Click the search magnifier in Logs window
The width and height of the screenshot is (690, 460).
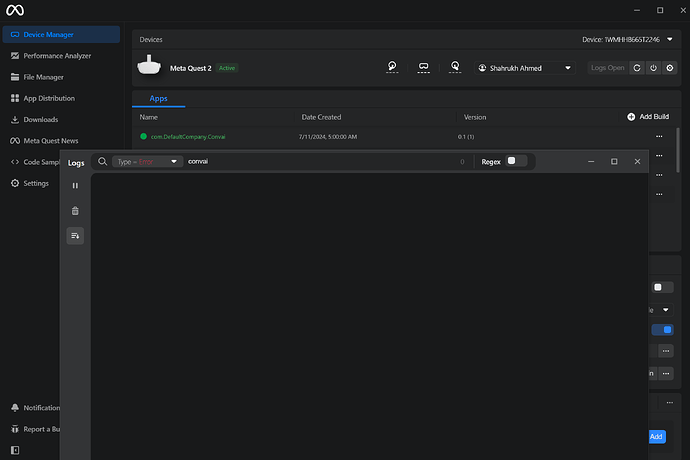tap(103, 162)
